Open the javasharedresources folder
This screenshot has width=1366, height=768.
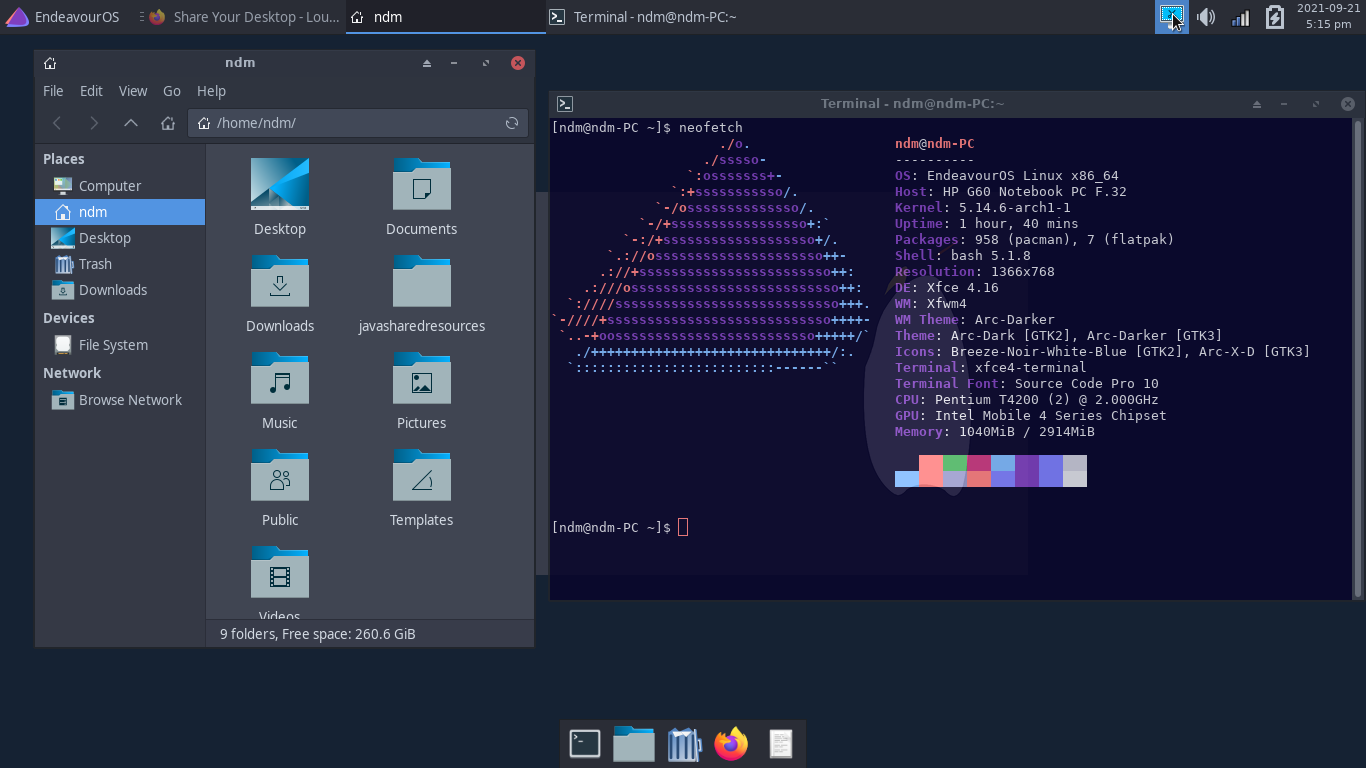point(422,281)
